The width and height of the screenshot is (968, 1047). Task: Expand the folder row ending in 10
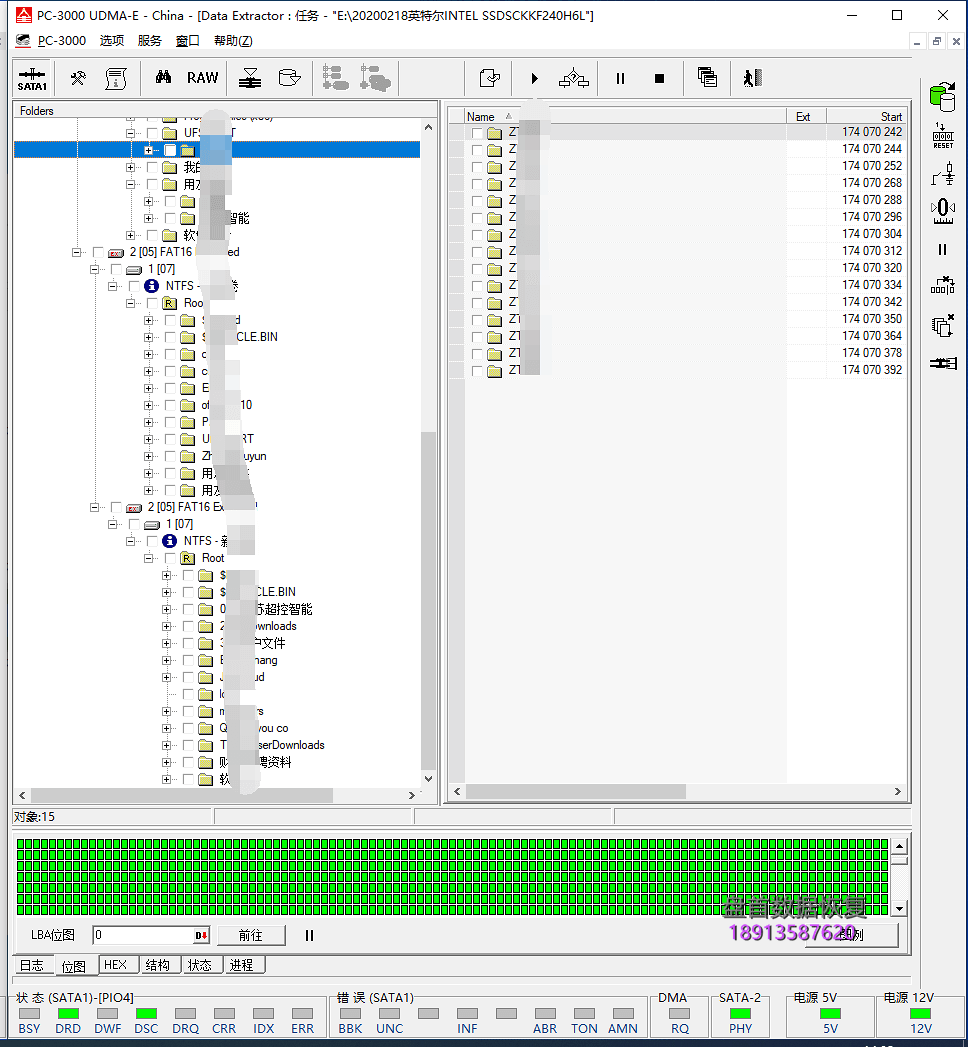tap(148, 405)
